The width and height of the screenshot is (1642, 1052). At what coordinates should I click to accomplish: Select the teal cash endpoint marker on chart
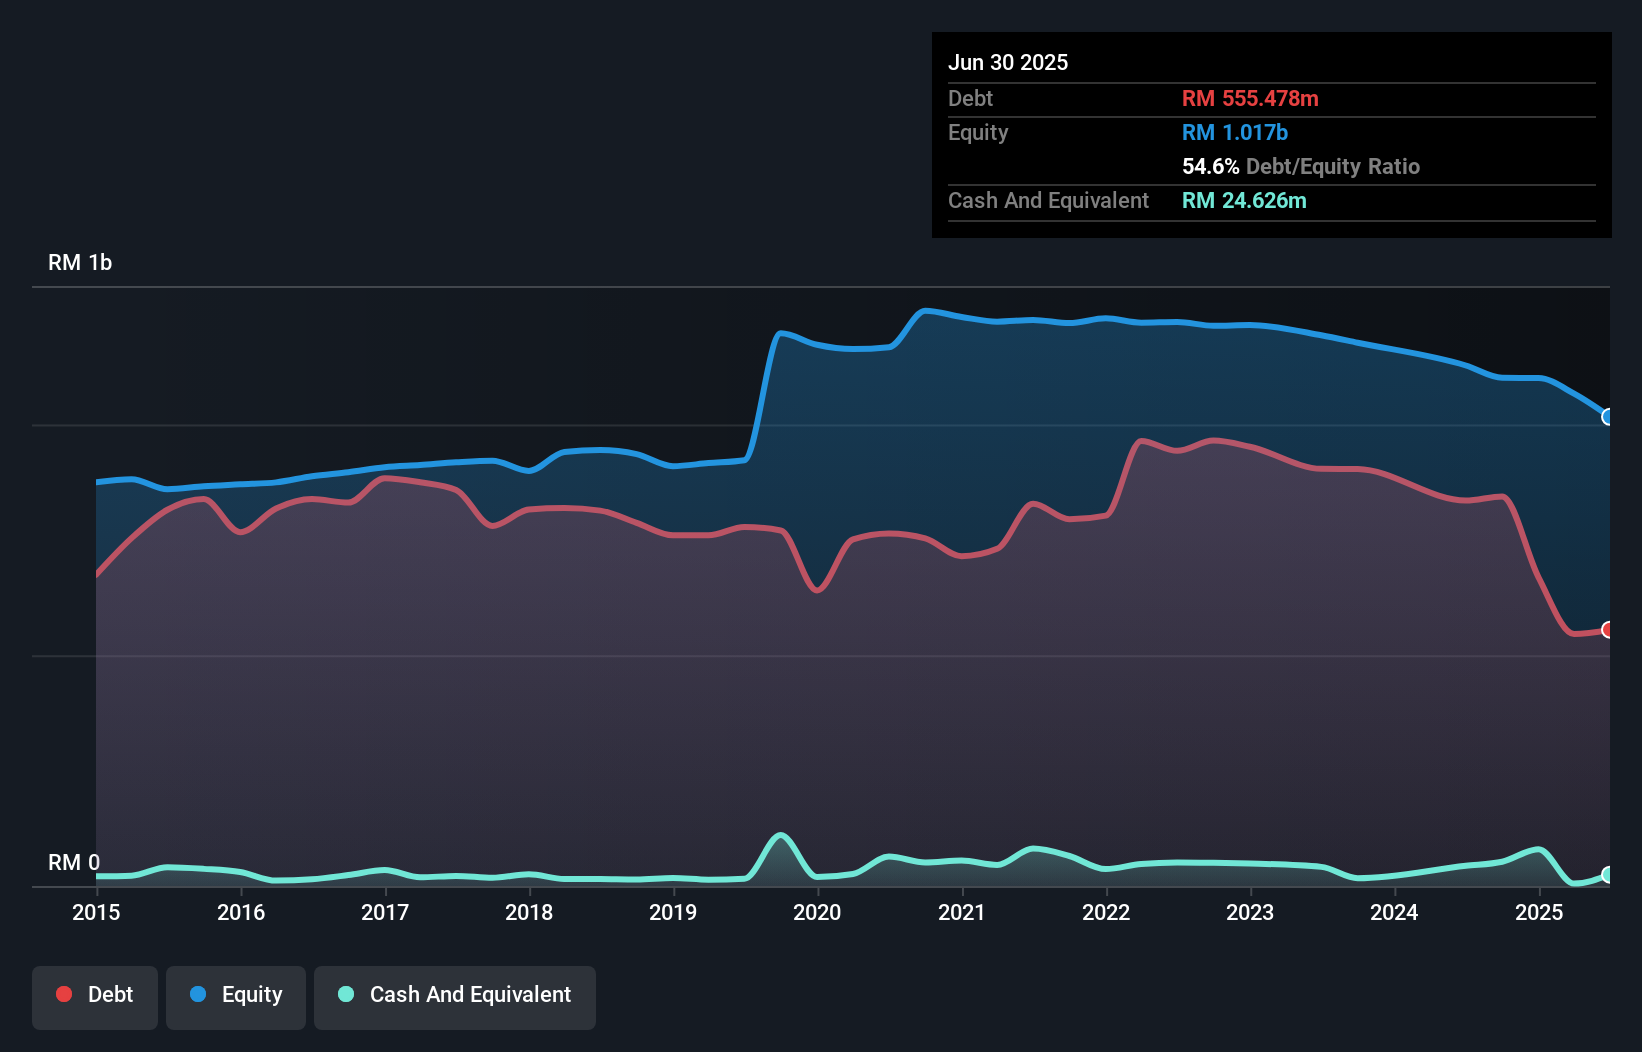pyautogui.click(x=1606, y=873)
